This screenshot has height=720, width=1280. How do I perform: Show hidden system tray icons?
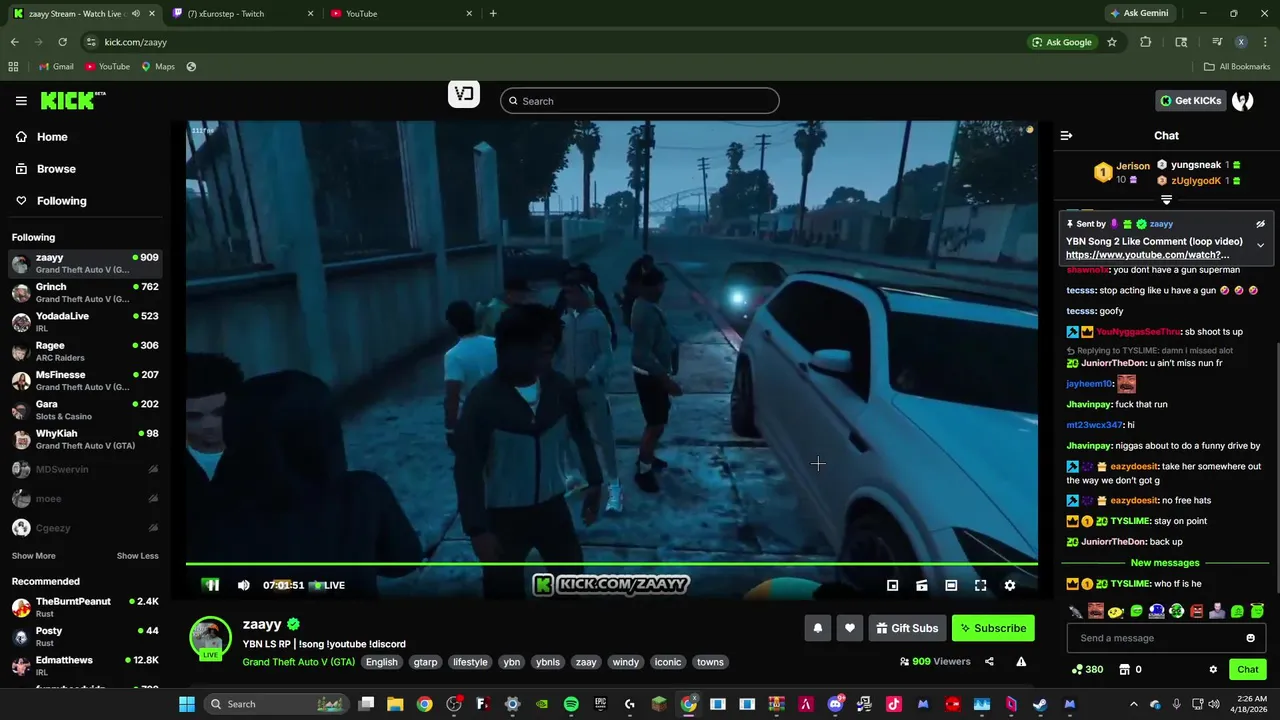click(x=1133, y=704)
